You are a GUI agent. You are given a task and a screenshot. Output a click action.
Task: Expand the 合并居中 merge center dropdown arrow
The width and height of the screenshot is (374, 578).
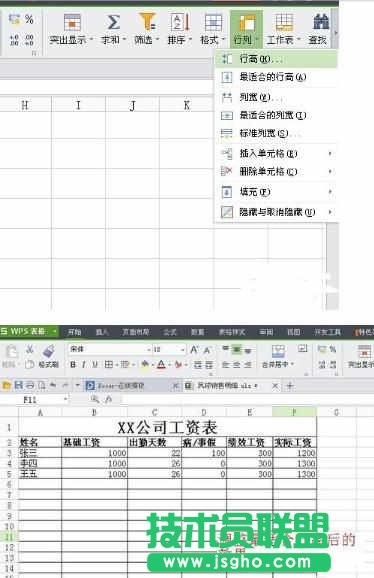click(x=292, y=365)
